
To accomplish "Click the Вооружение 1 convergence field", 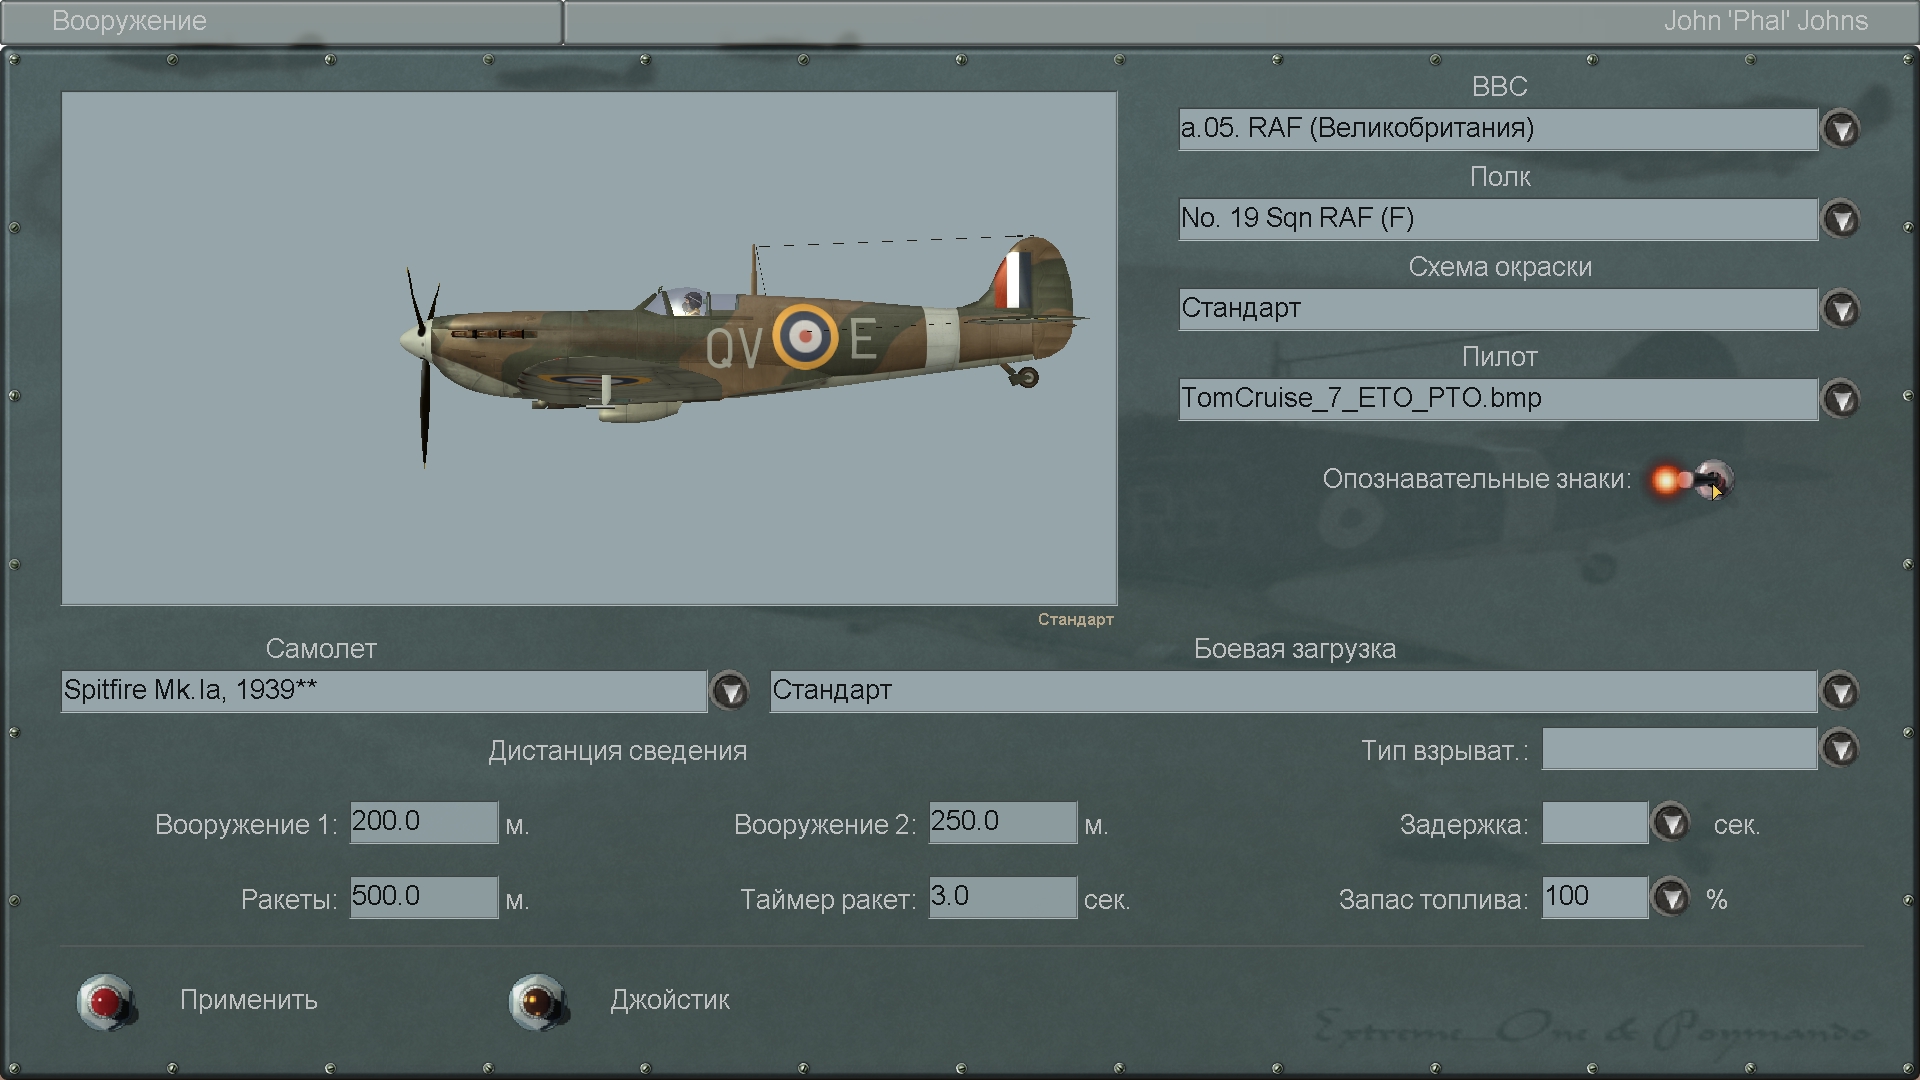I will click(x=423, y=822).
